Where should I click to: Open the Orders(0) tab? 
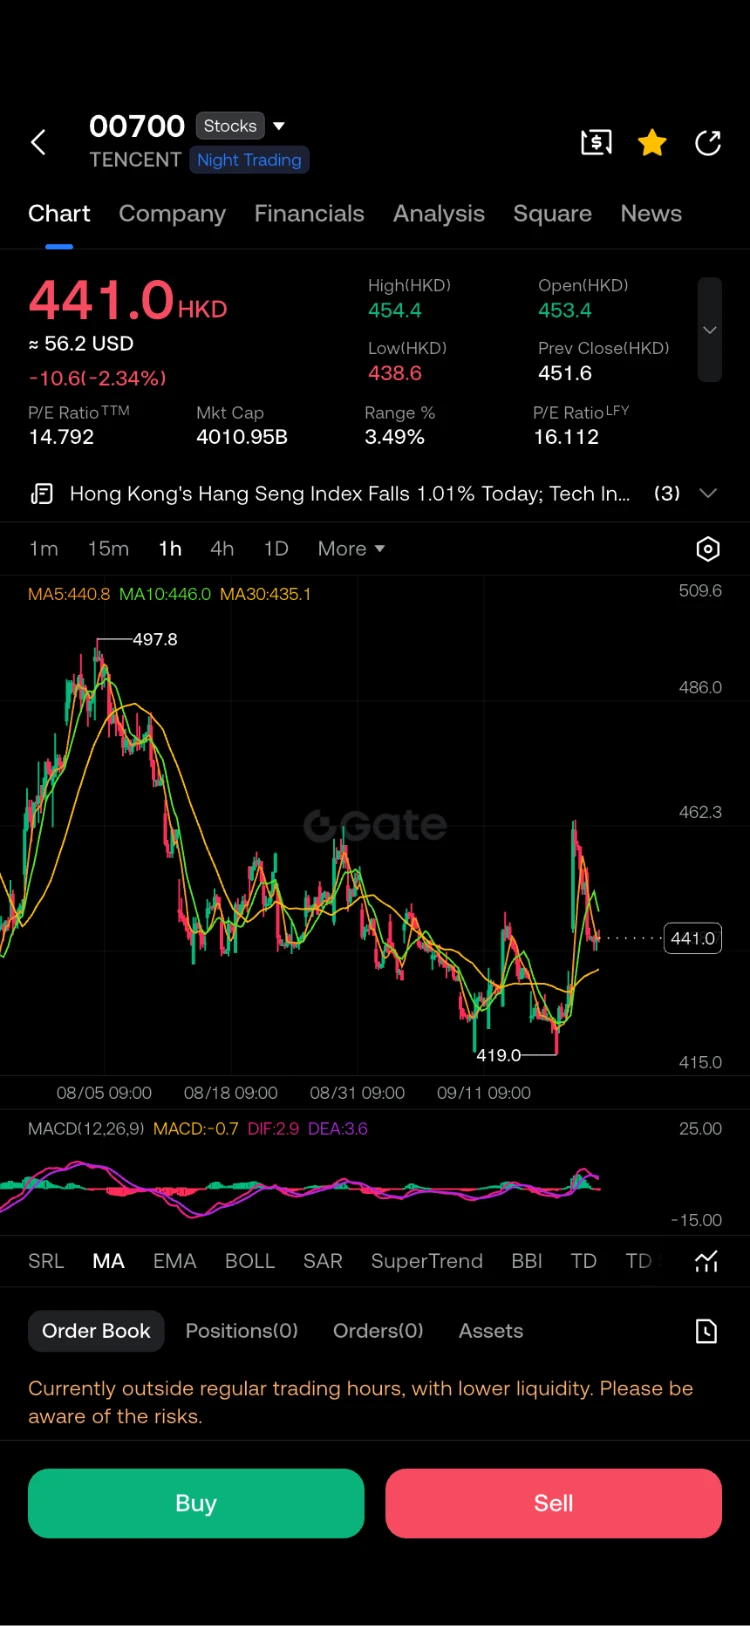(378, 1331)
